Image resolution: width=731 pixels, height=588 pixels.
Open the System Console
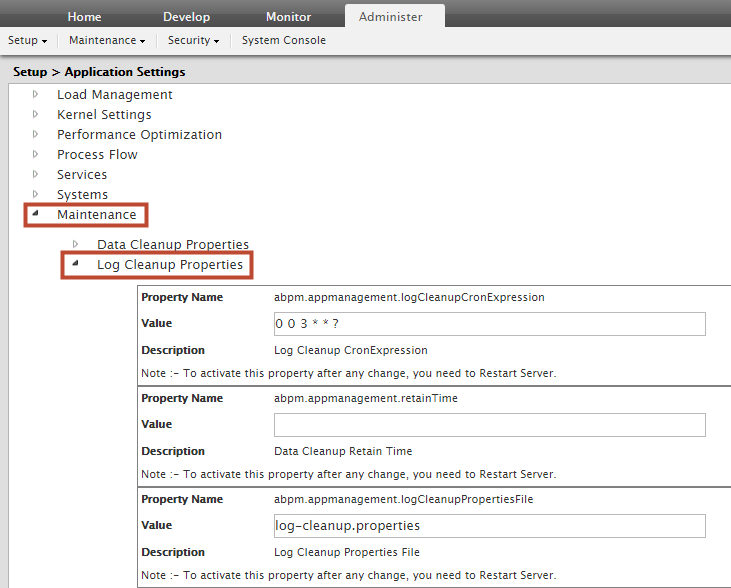(283, 40)
